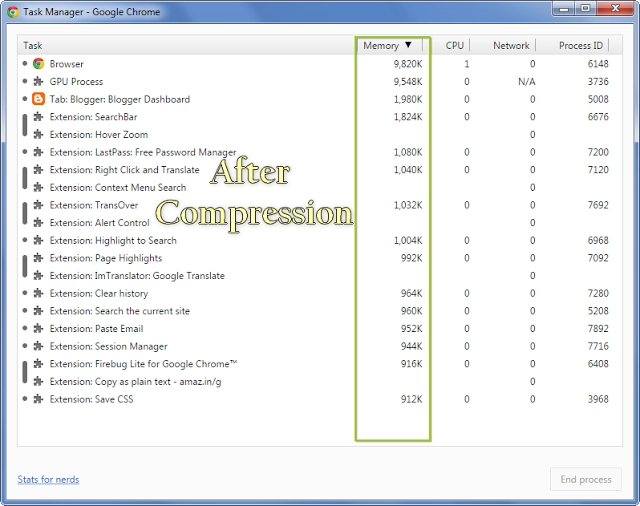This screenshot has height=506, width=640.
Task: Click puzzle icon of Search the current site
Action: [38, 311]
